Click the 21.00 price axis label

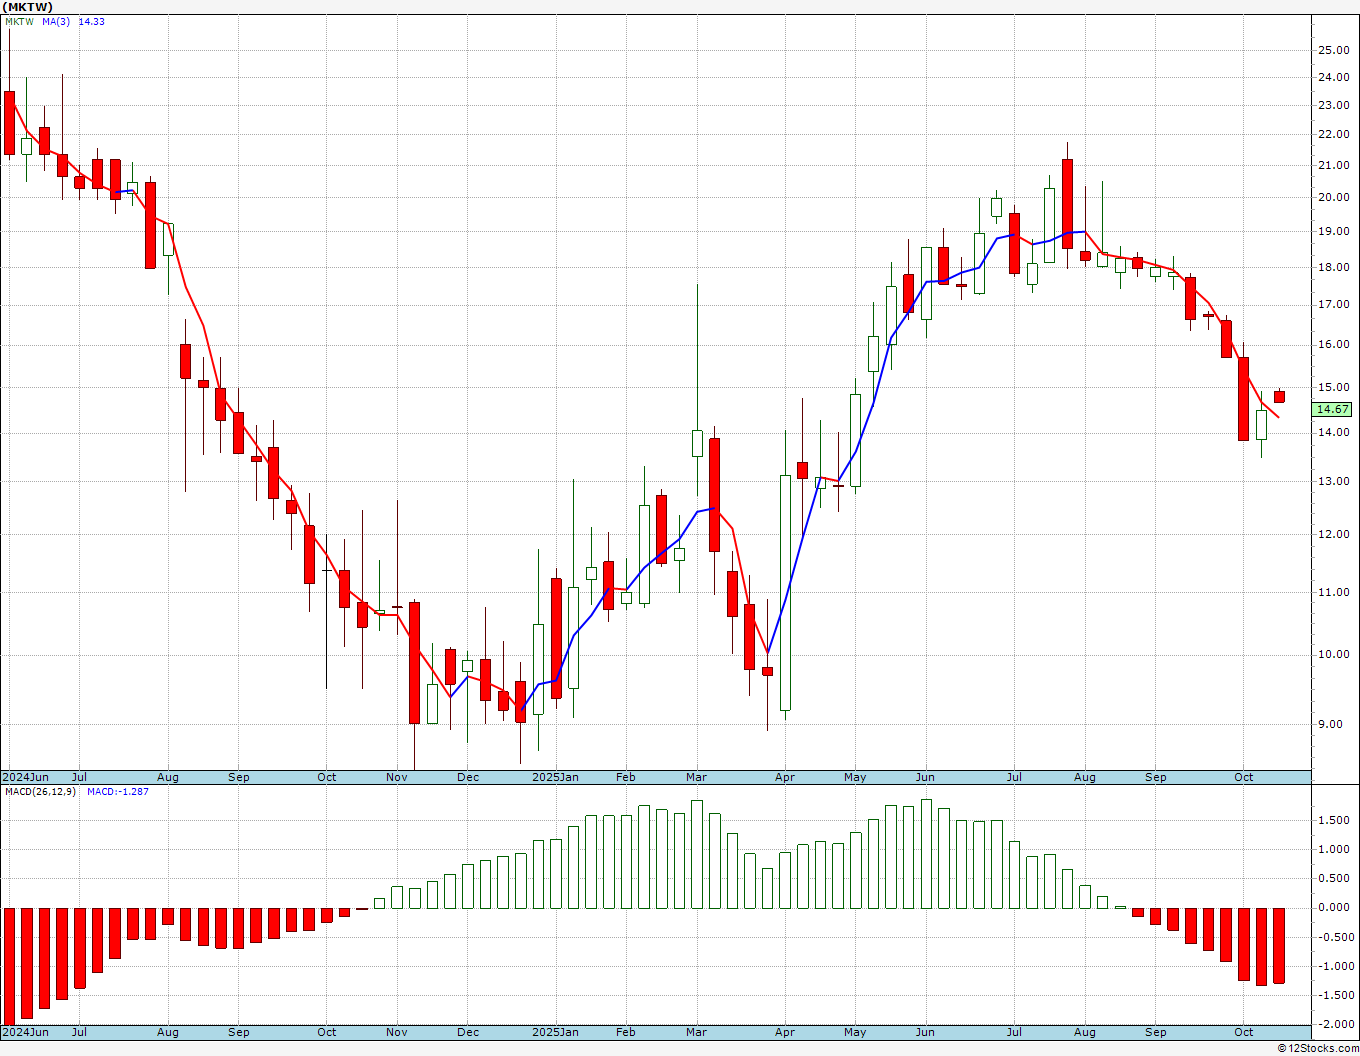coord(1333,165)
